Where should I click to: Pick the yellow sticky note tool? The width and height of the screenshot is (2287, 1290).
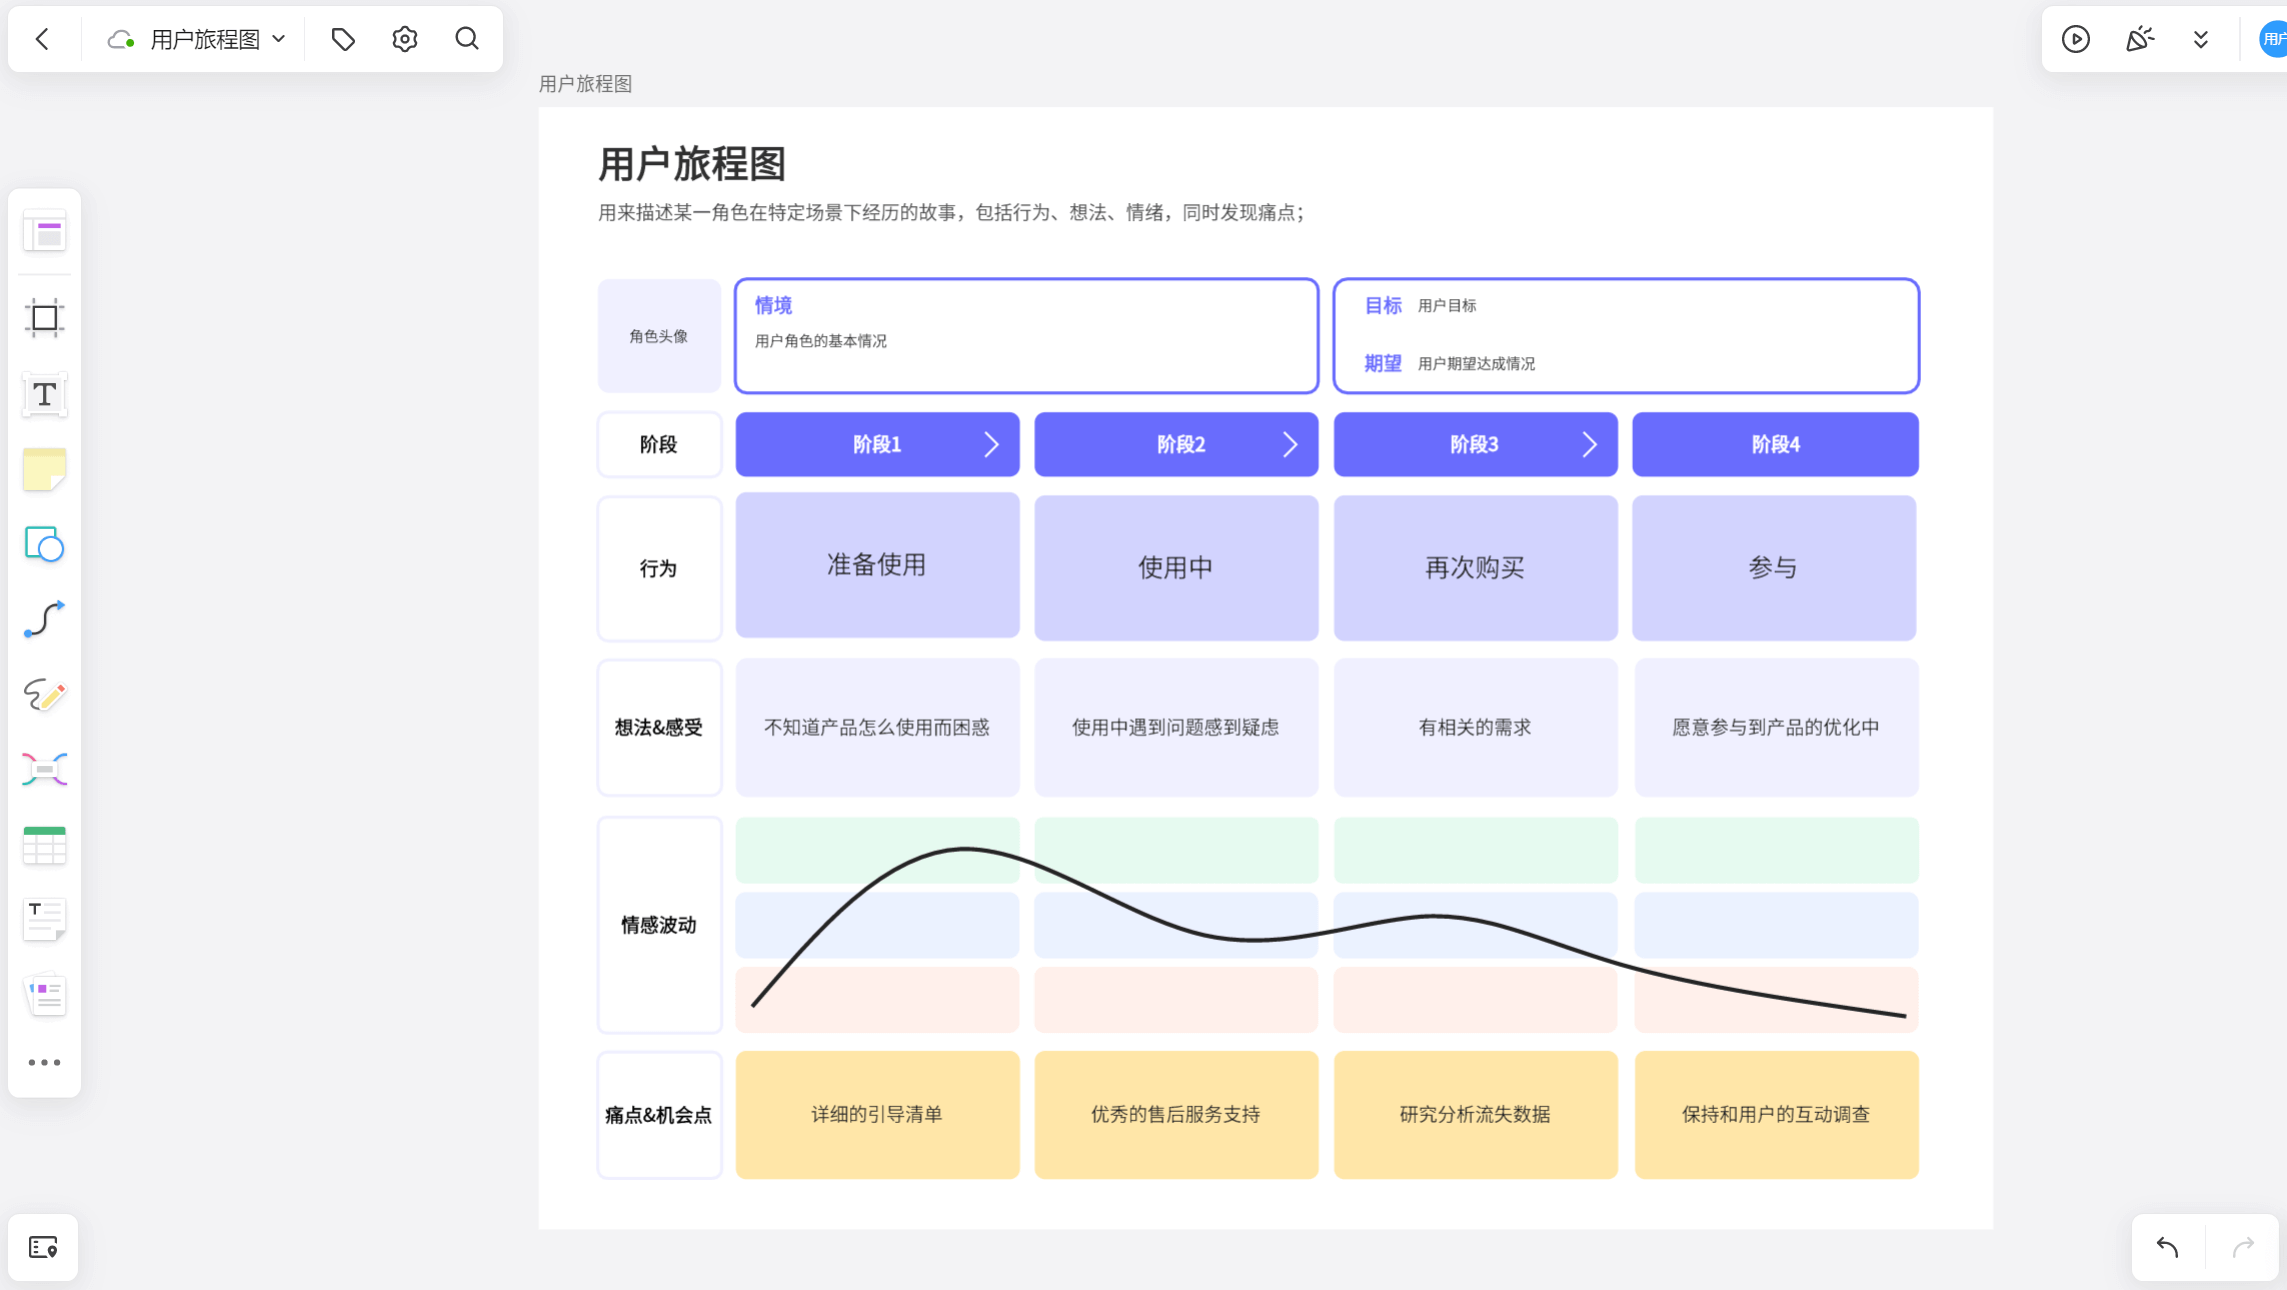point(44,469)
